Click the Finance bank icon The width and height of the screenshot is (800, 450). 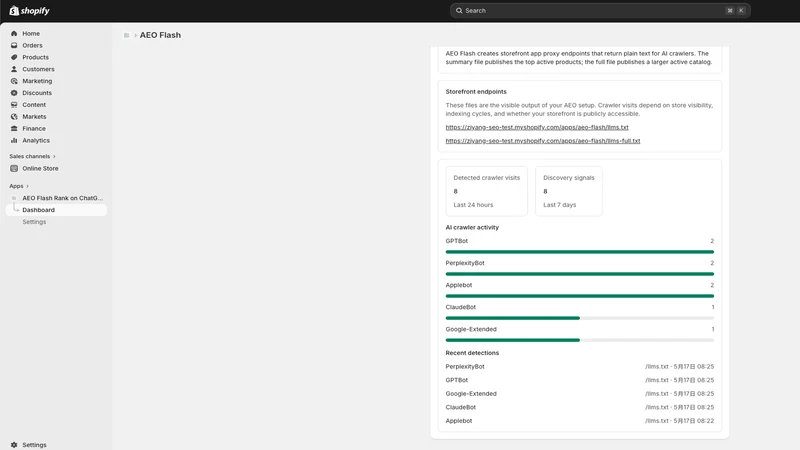coord(14,129)
